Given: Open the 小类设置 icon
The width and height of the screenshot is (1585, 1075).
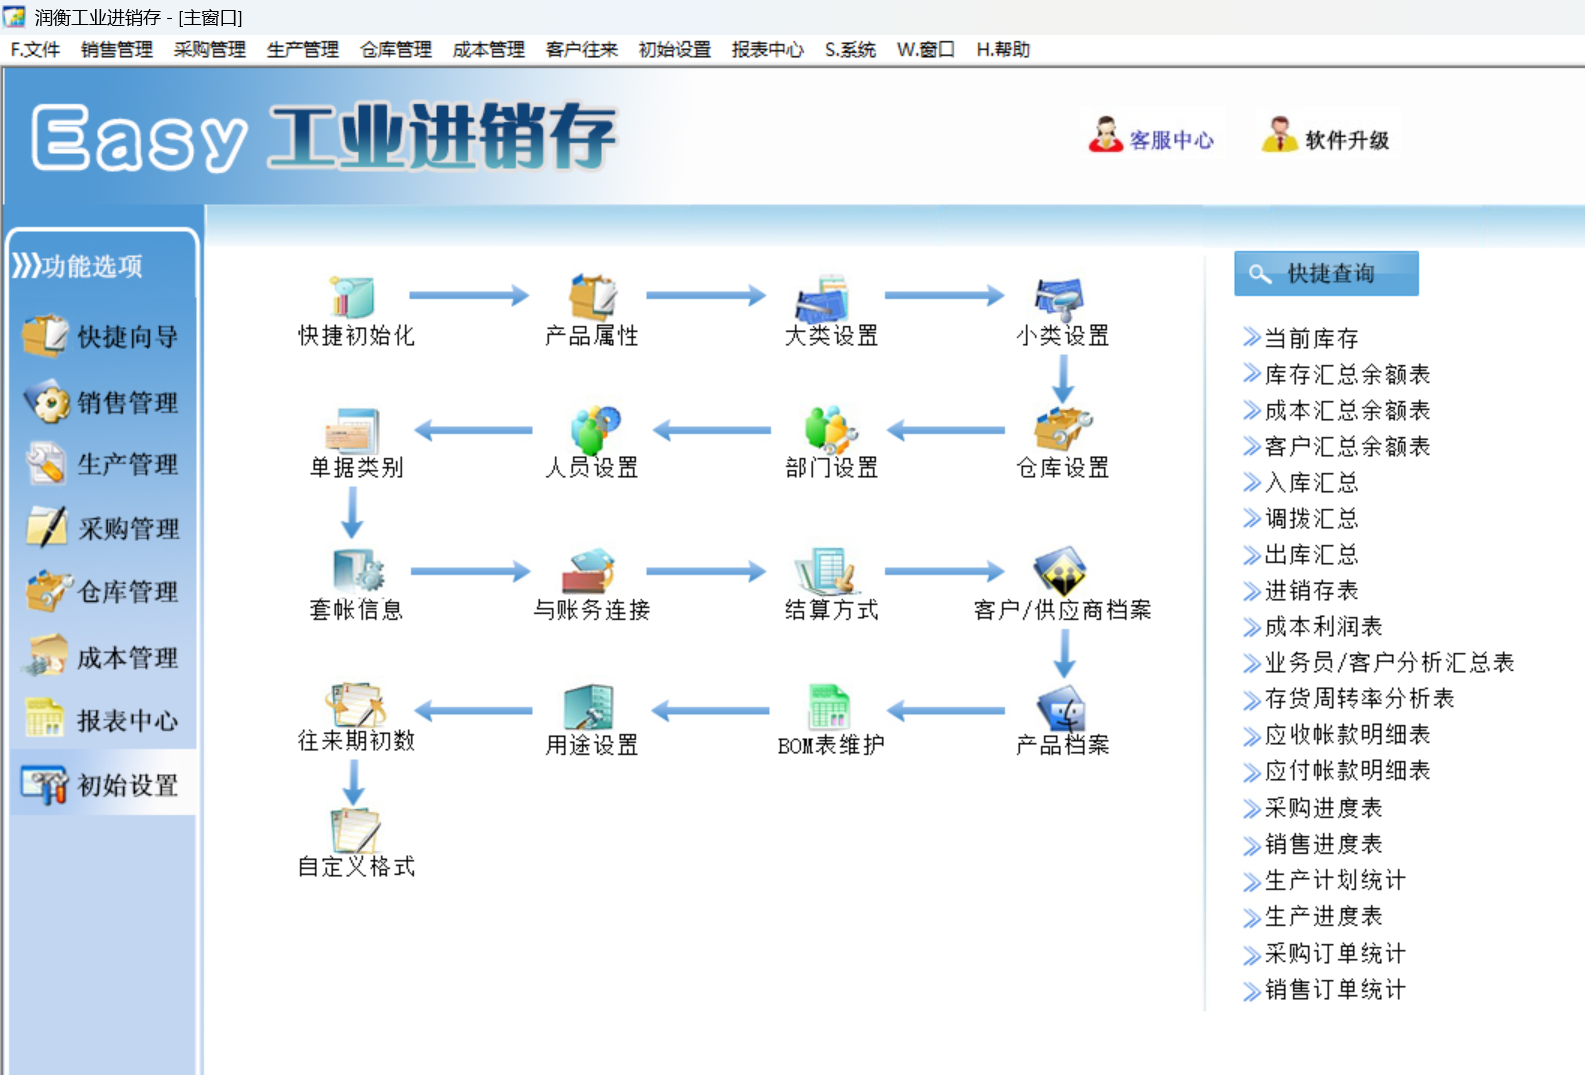Looking at the screenshot, I should tap(1060, 298).
